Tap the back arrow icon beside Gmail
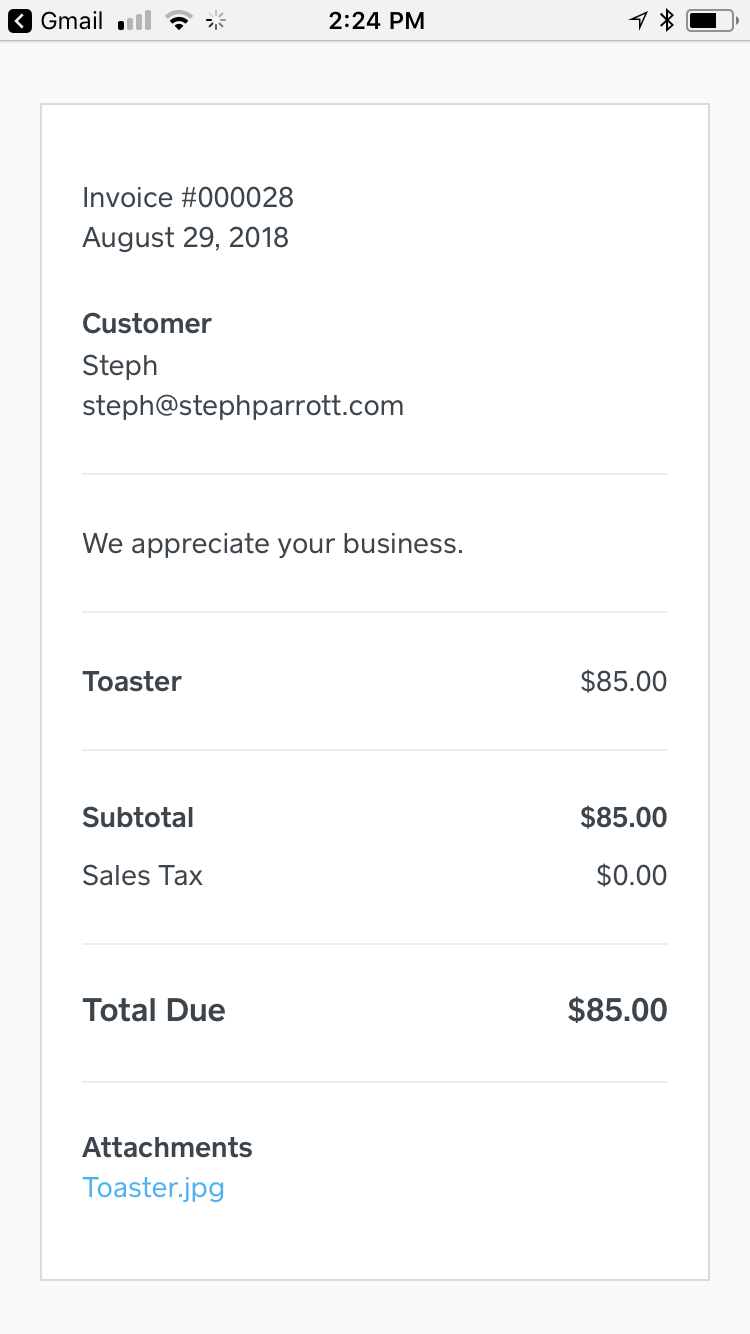The image size is (750, 1334). click(20, 20)
